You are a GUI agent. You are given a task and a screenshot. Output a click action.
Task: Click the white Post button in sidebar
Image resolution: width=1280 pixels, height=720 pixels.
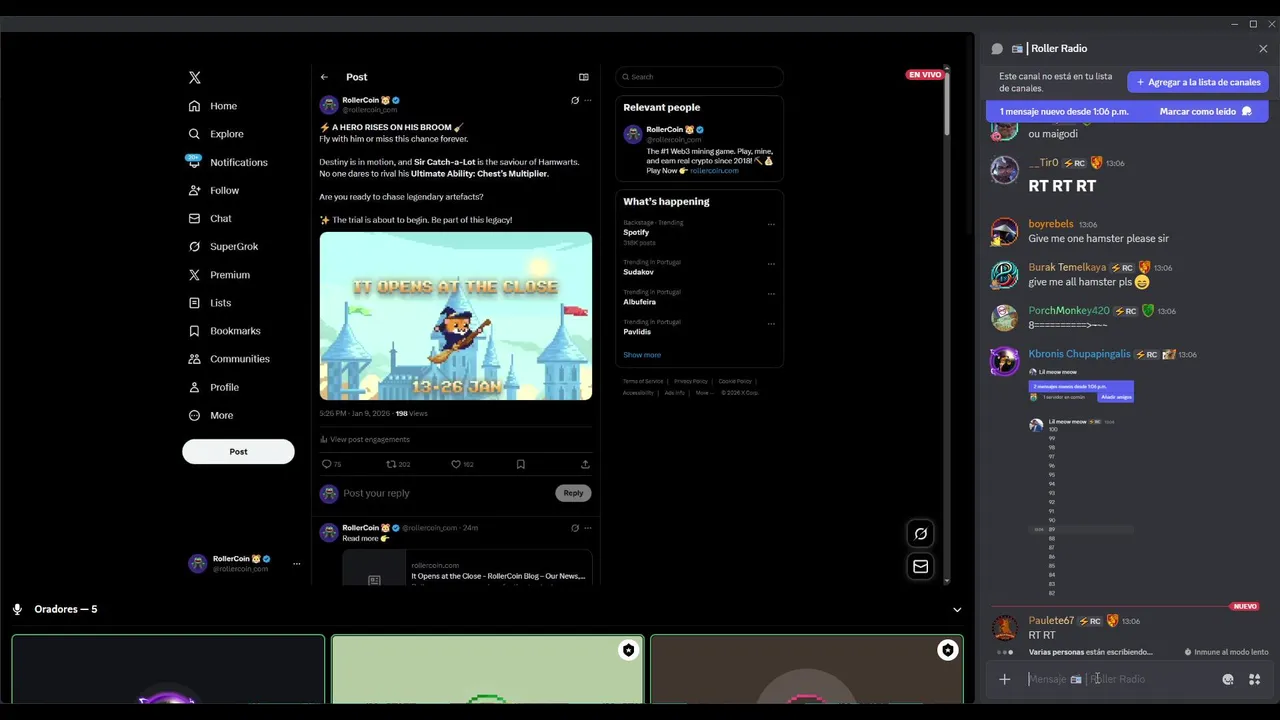(x=238, y=451)
